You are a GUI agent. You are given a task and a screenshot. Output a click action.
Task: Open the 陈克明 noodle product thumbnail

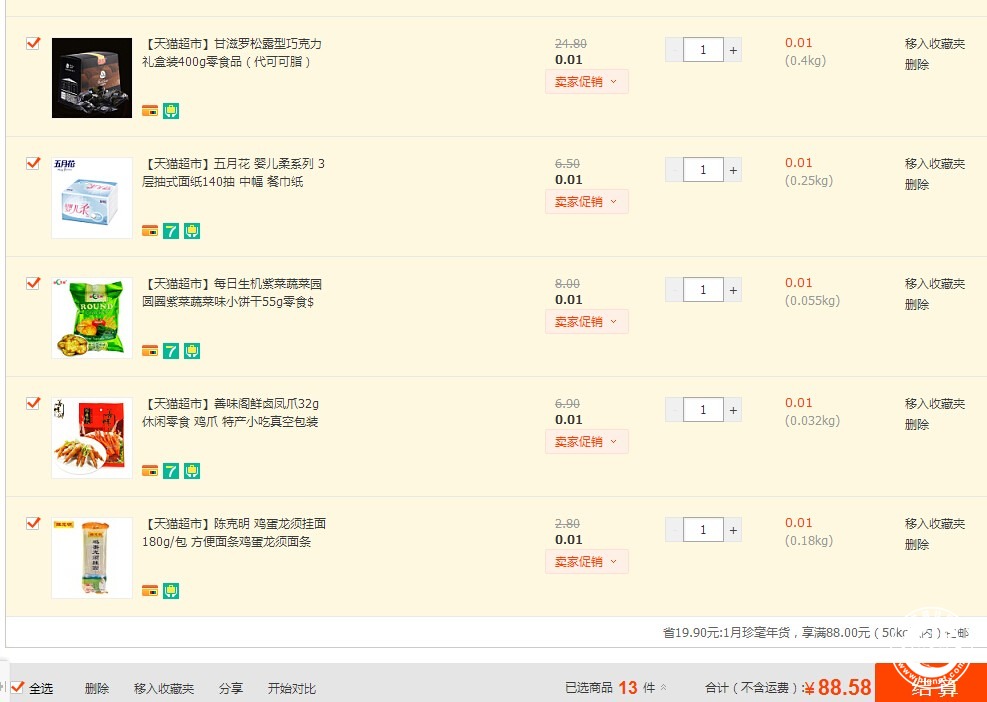click(92, 558)
